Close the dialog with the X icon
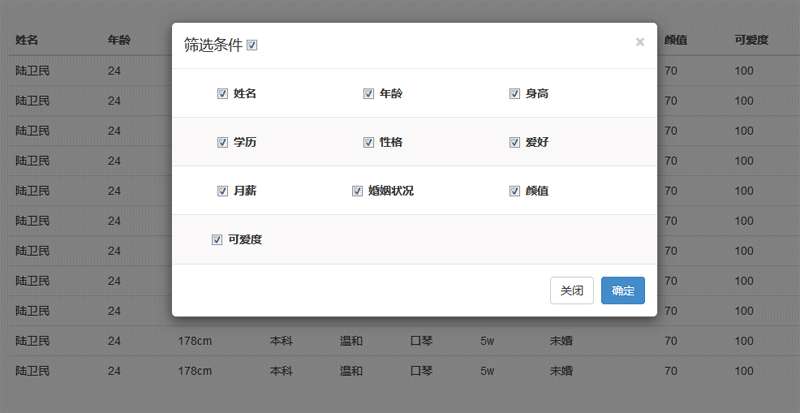800x413 pixels. tap(640, 42)
